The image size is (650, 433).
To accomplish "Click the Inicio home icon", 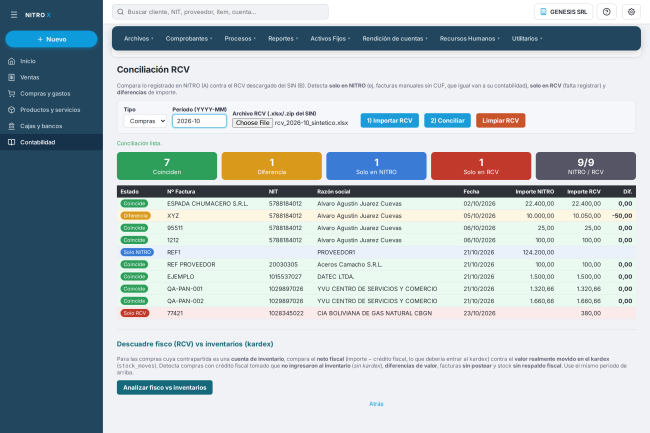I will (x=12, y=61).
